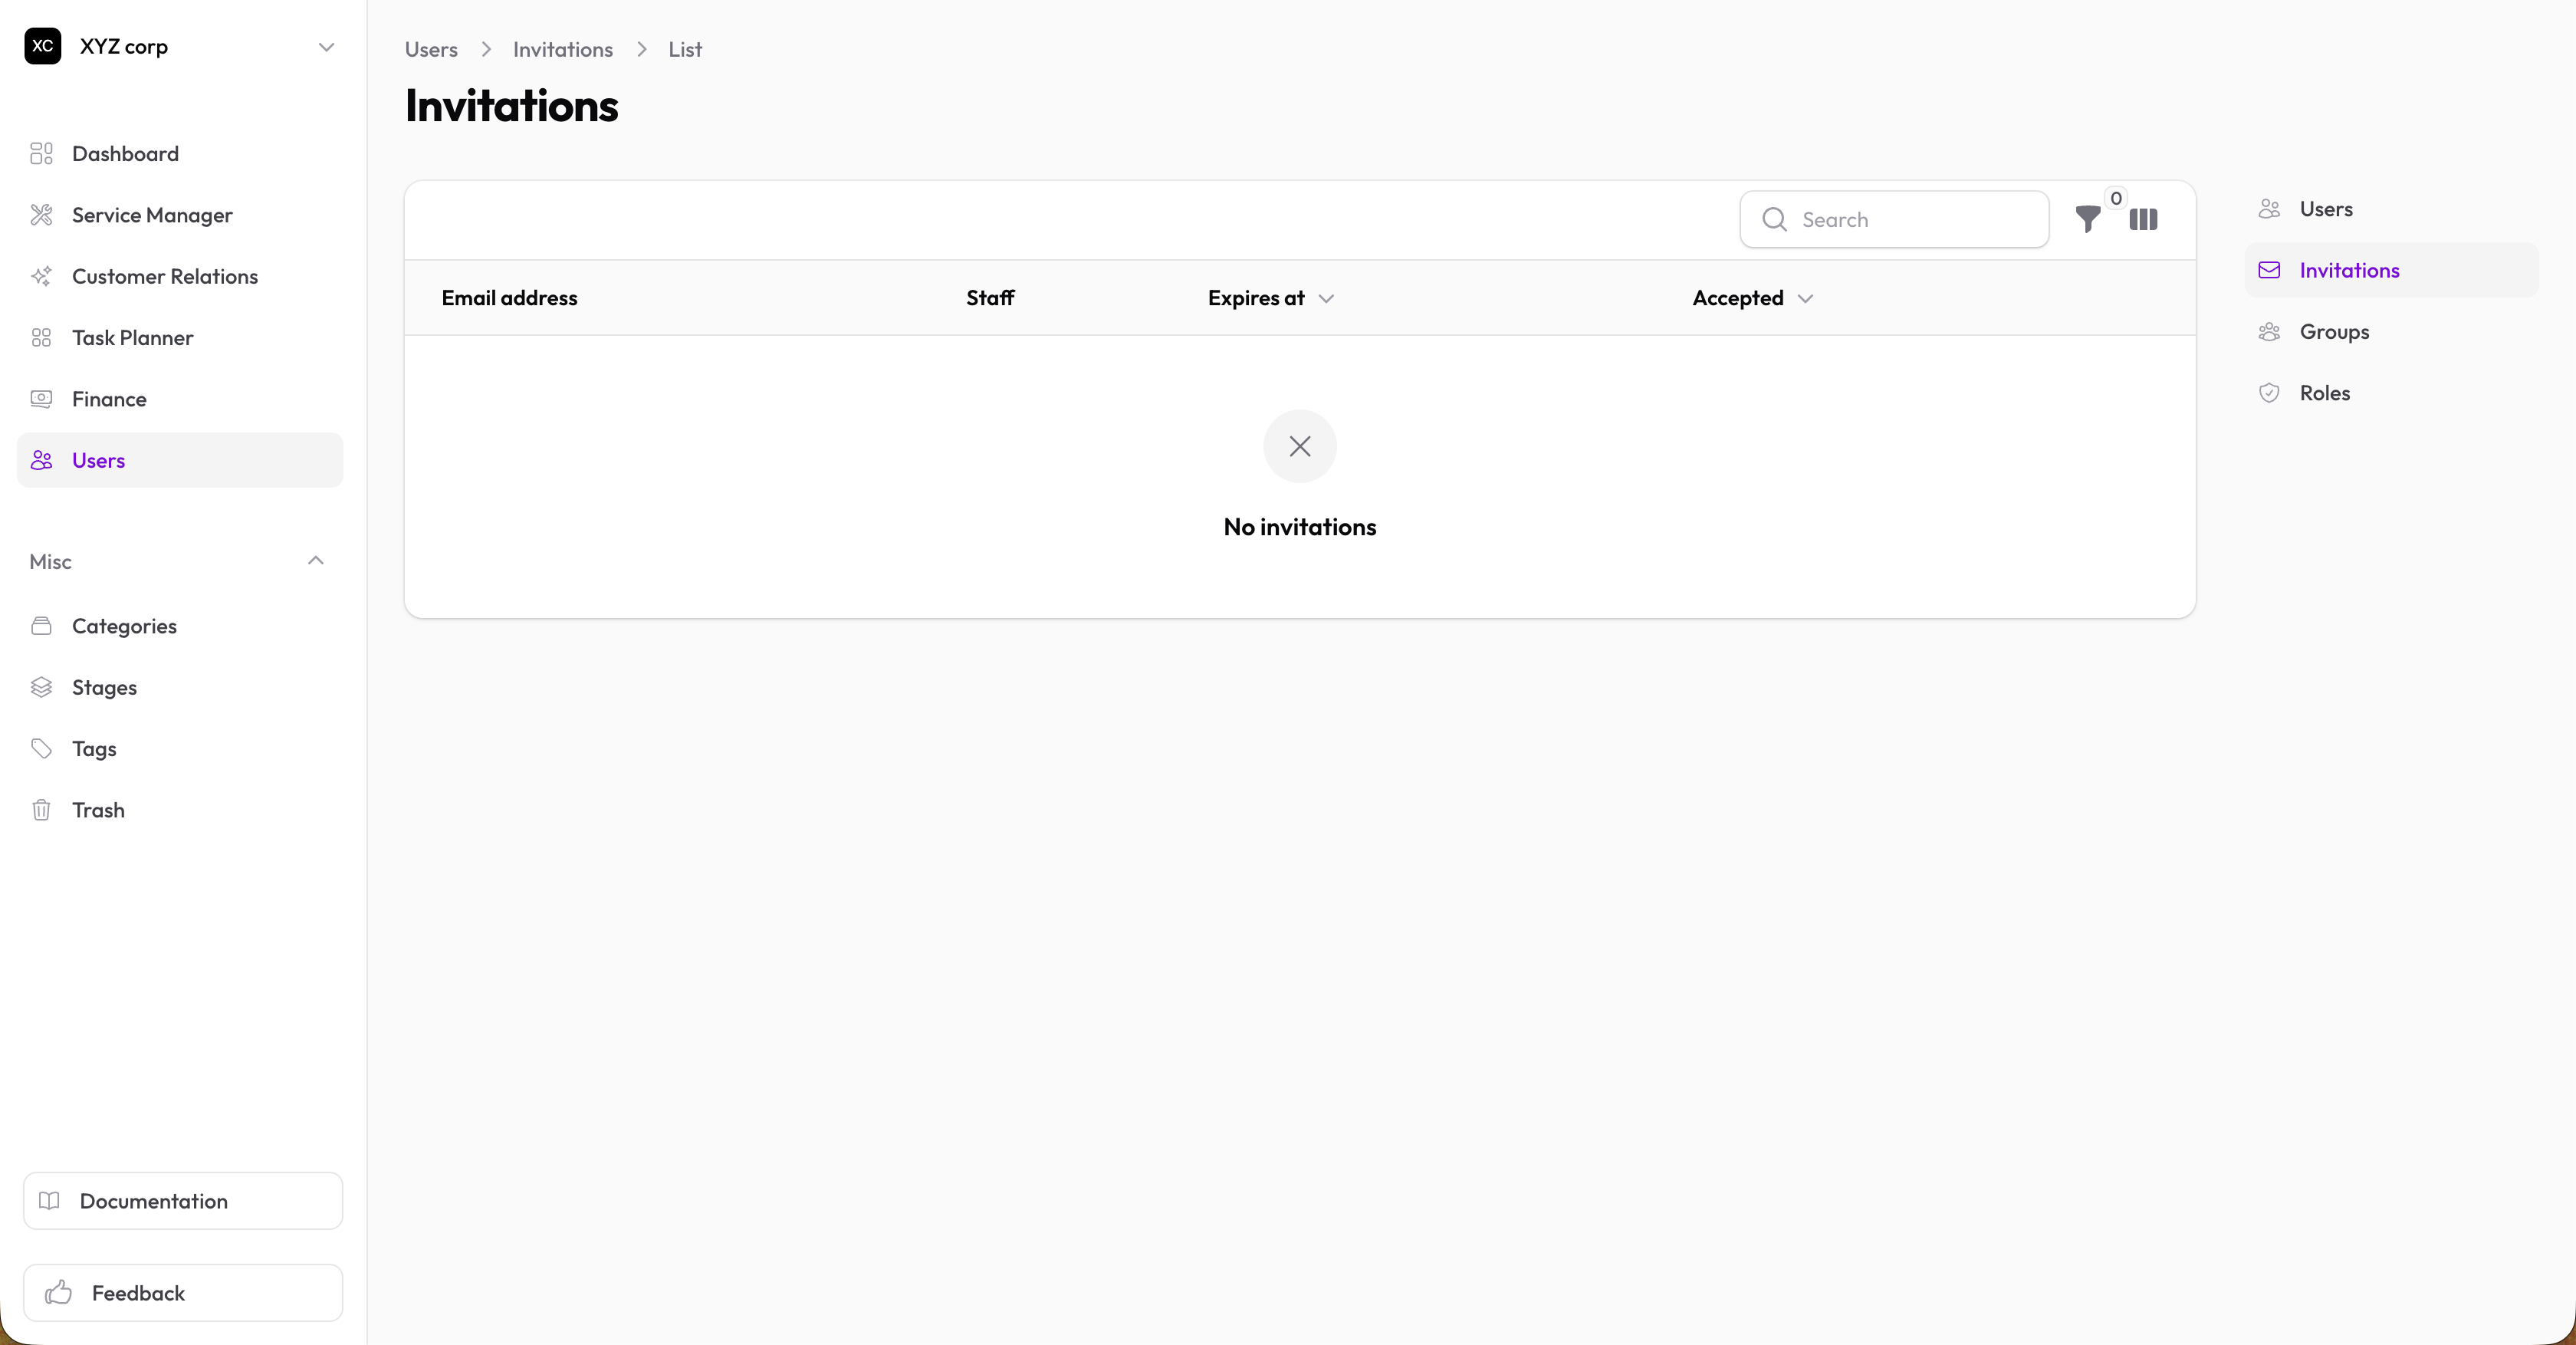Click the Task Planner icon
2576x1345 pixels.
pos(41,338)
